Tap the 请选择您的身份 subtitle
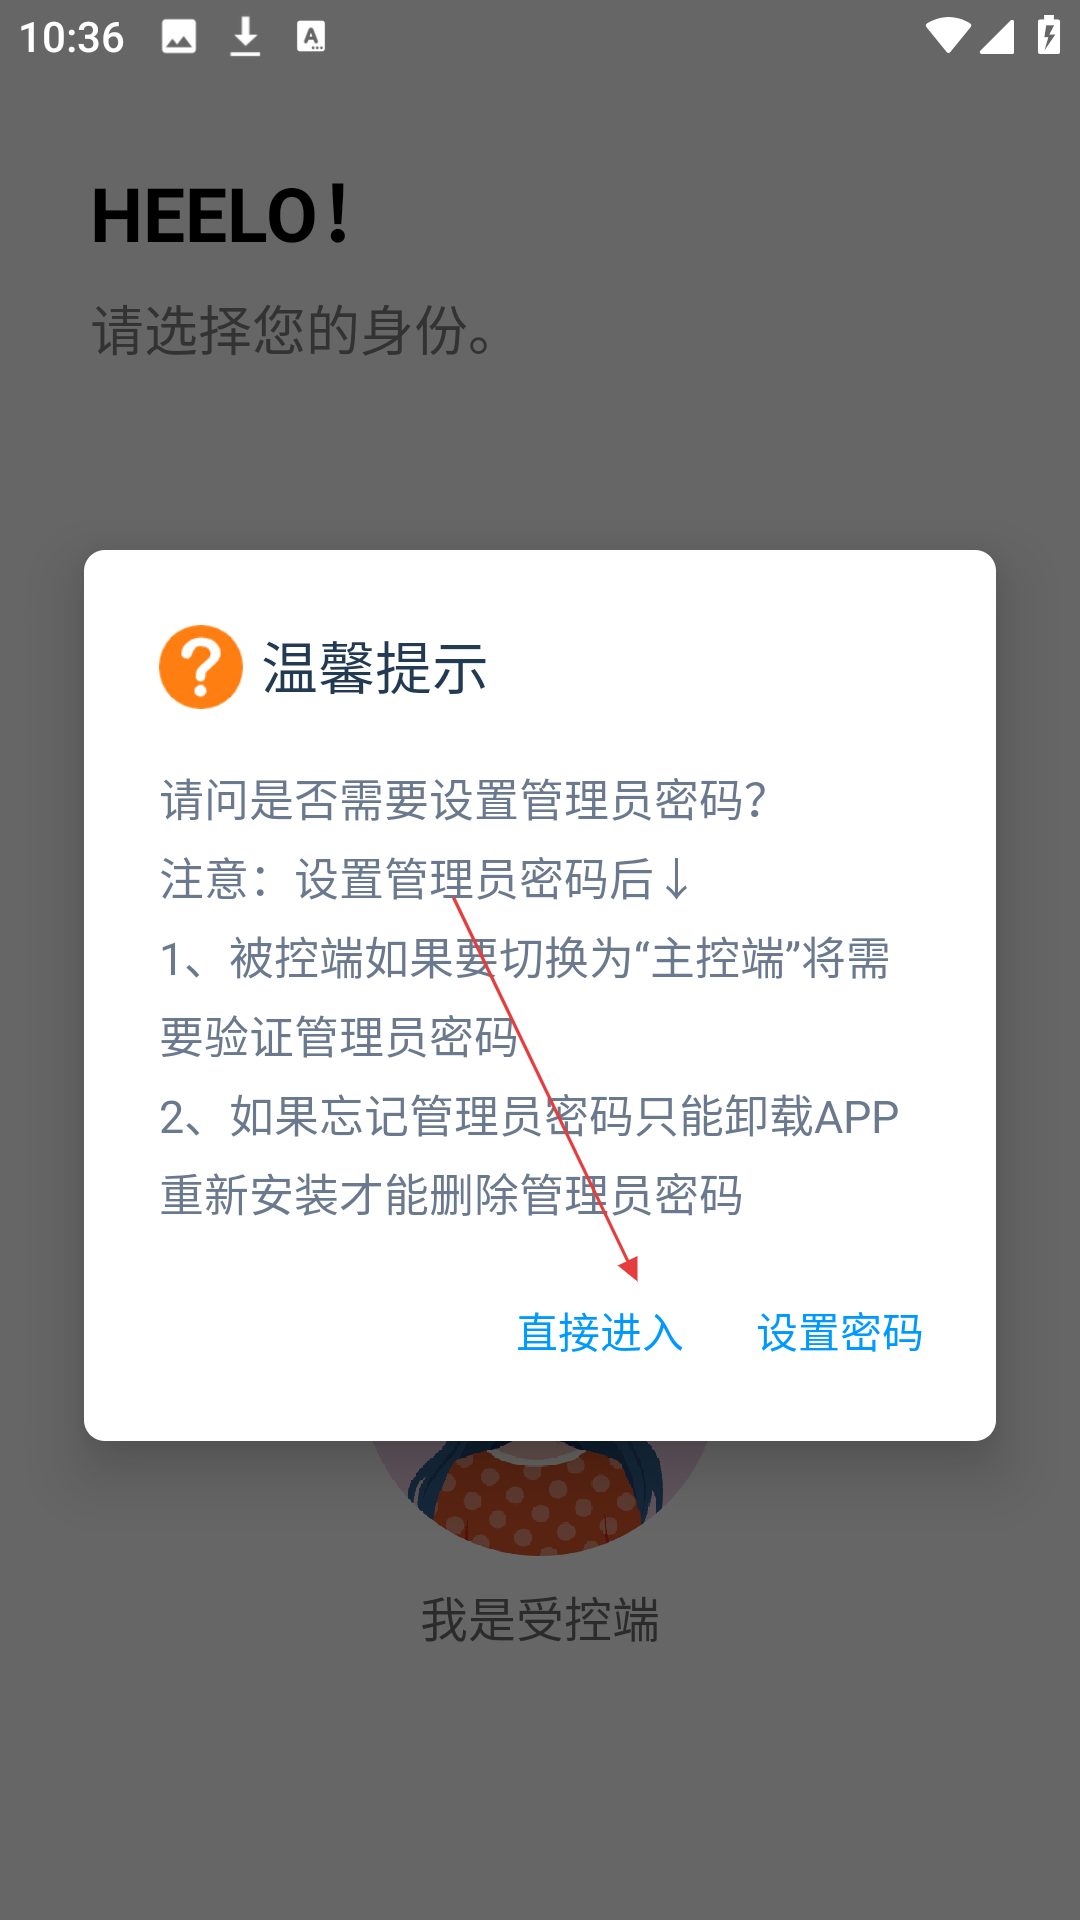The height and width of the screenshot is (1920, 1080). [293, 330]
